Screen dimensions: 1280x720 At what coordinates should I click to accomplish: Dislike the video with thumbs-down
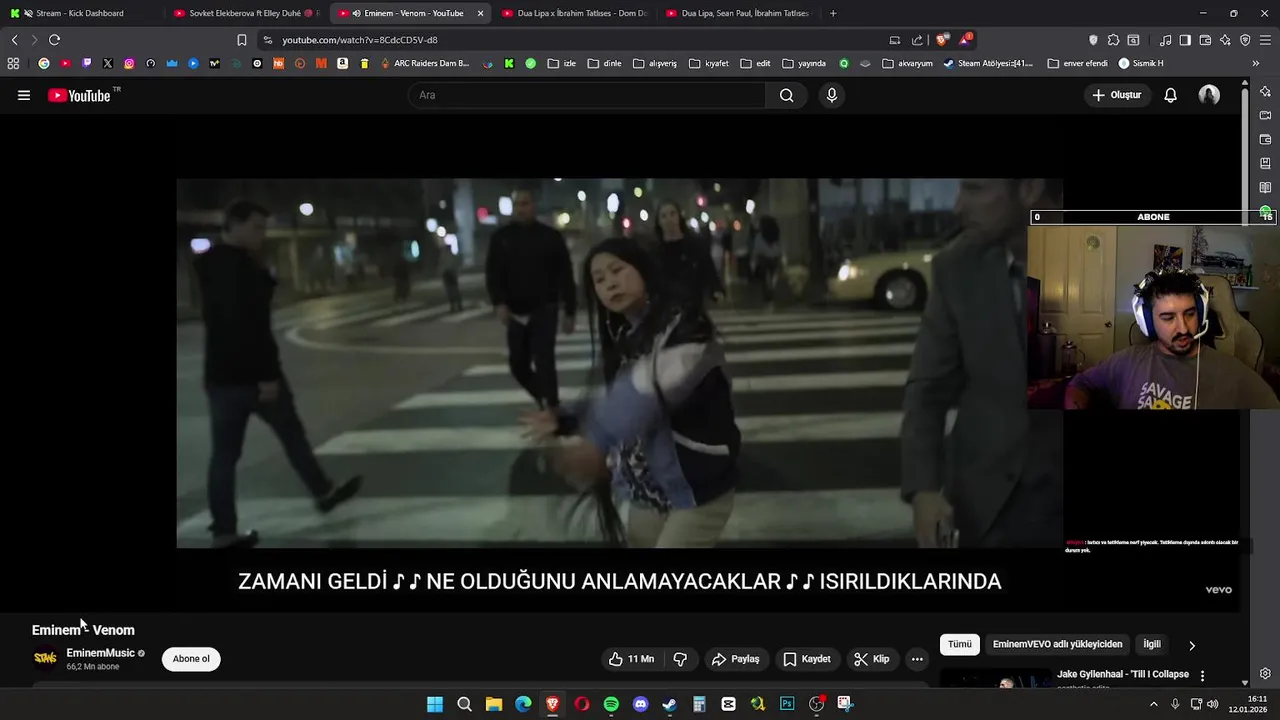click(680, 659)
